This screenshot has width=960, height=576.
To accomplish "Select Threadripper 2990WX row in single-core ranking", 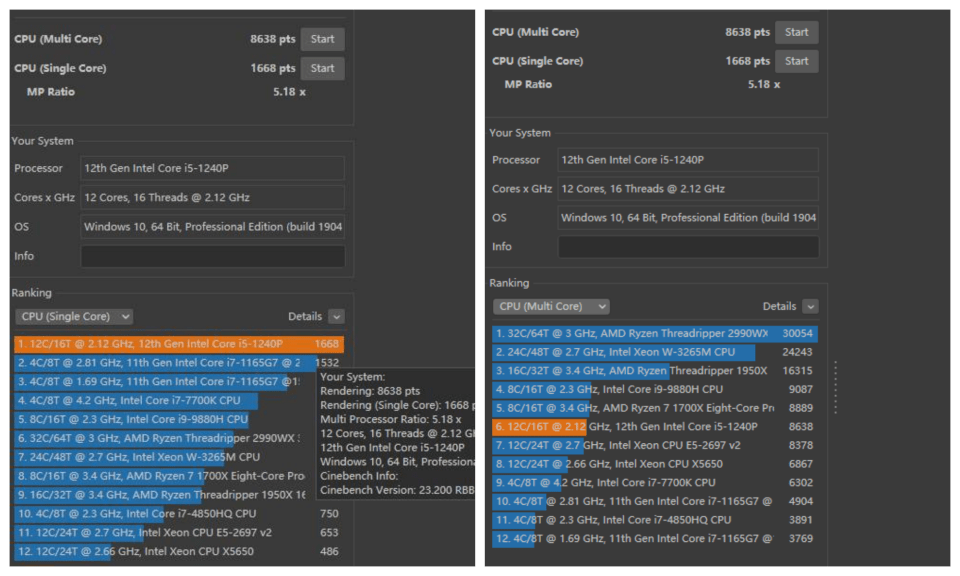I will pyautogui.click(x=165, y=438).
